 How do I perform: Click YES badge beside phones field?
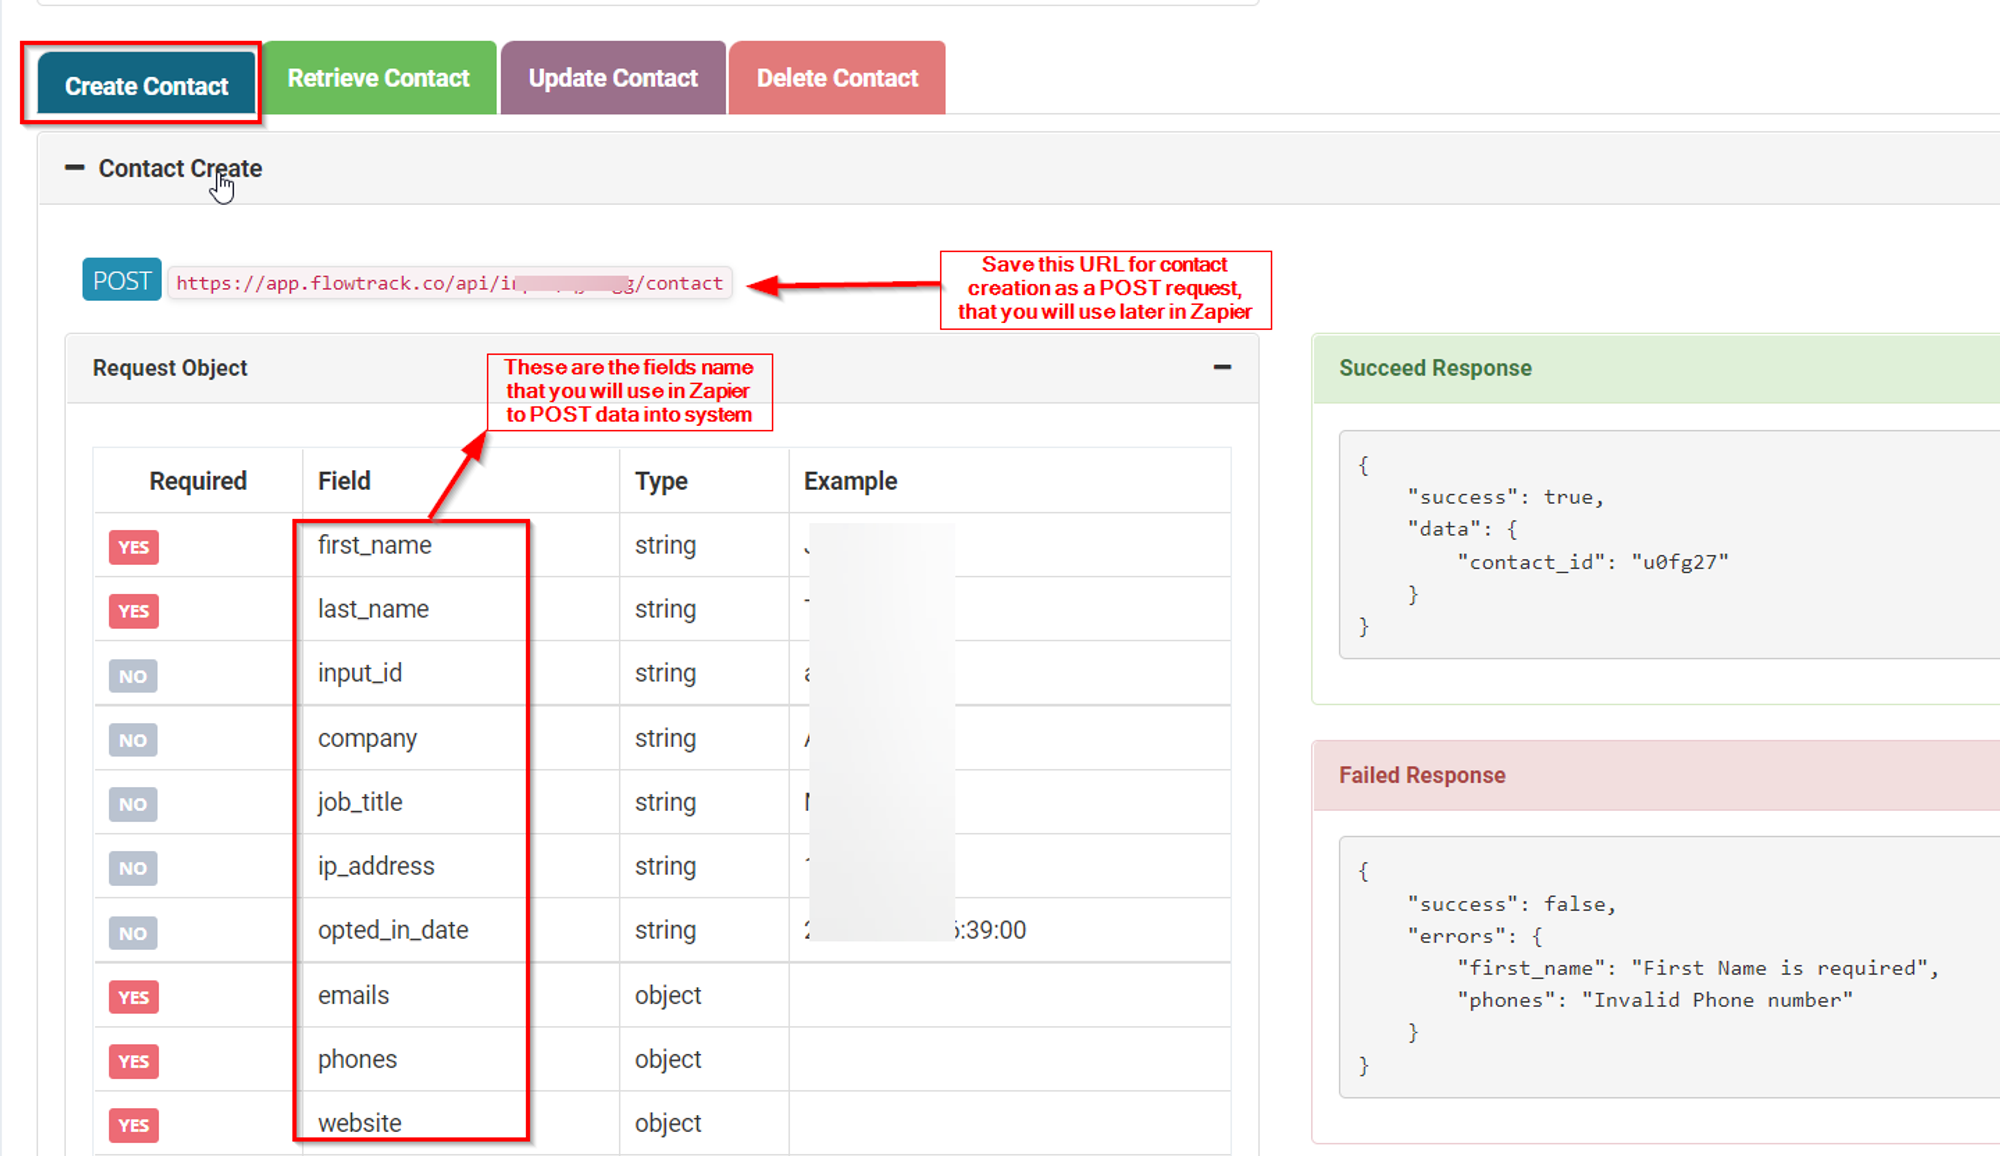[x=133, y=1061]
